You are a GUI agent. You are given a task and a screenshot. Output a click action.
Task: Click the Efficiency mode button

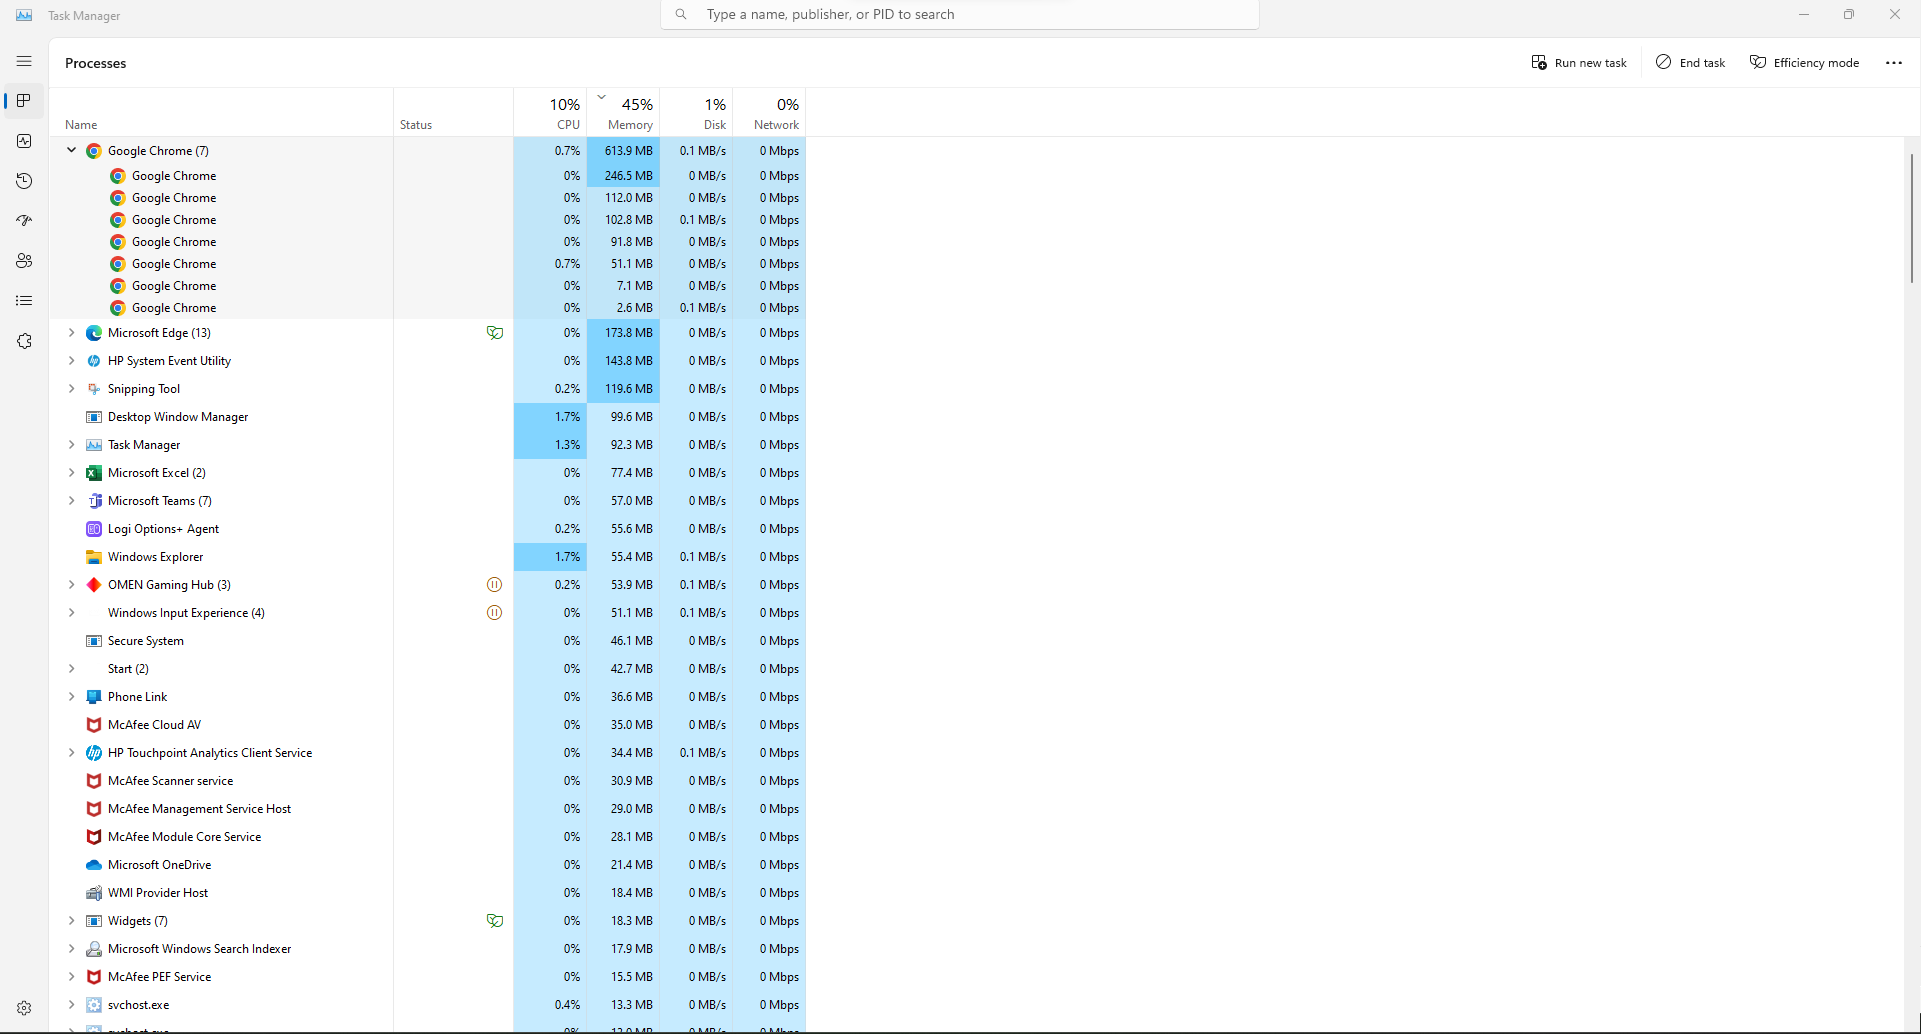(1805, 62)
